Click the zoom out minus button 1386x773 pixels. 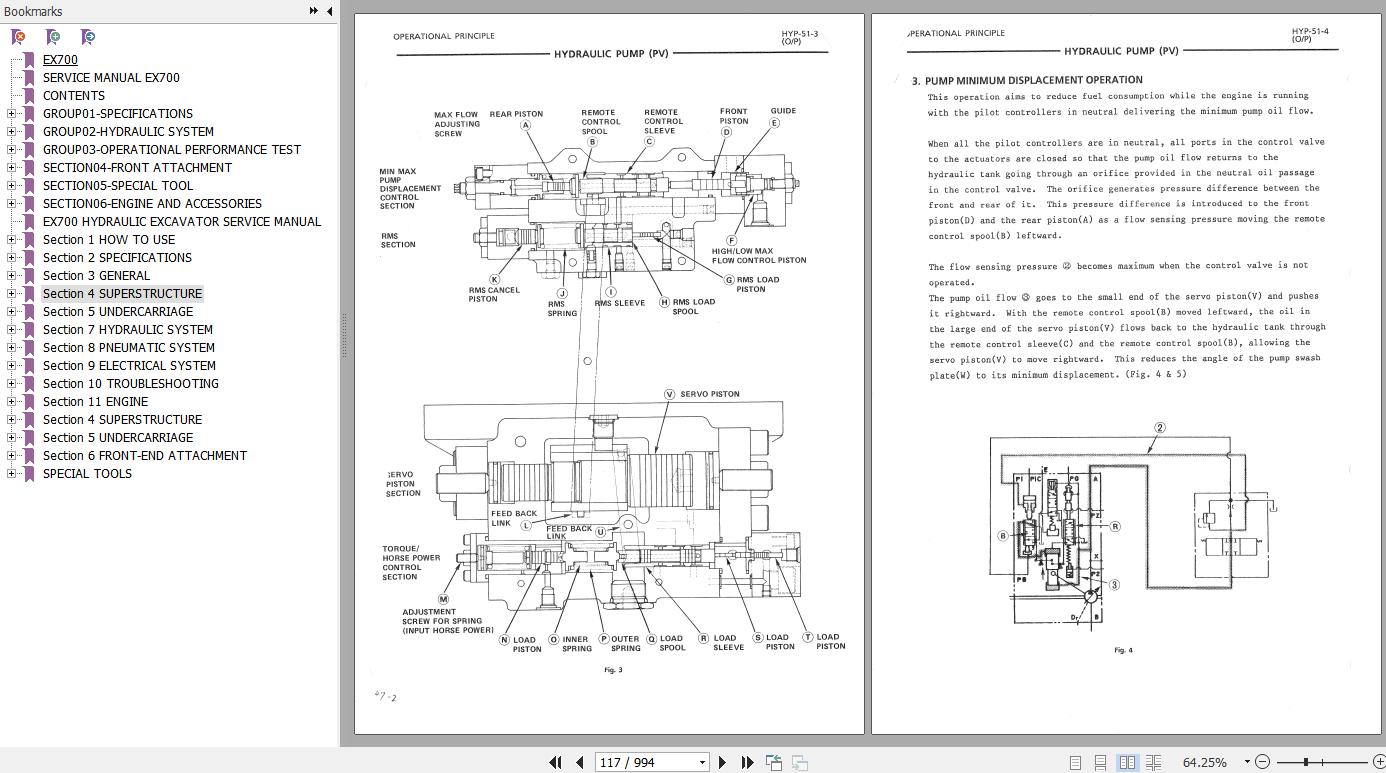click(1262, 762)
